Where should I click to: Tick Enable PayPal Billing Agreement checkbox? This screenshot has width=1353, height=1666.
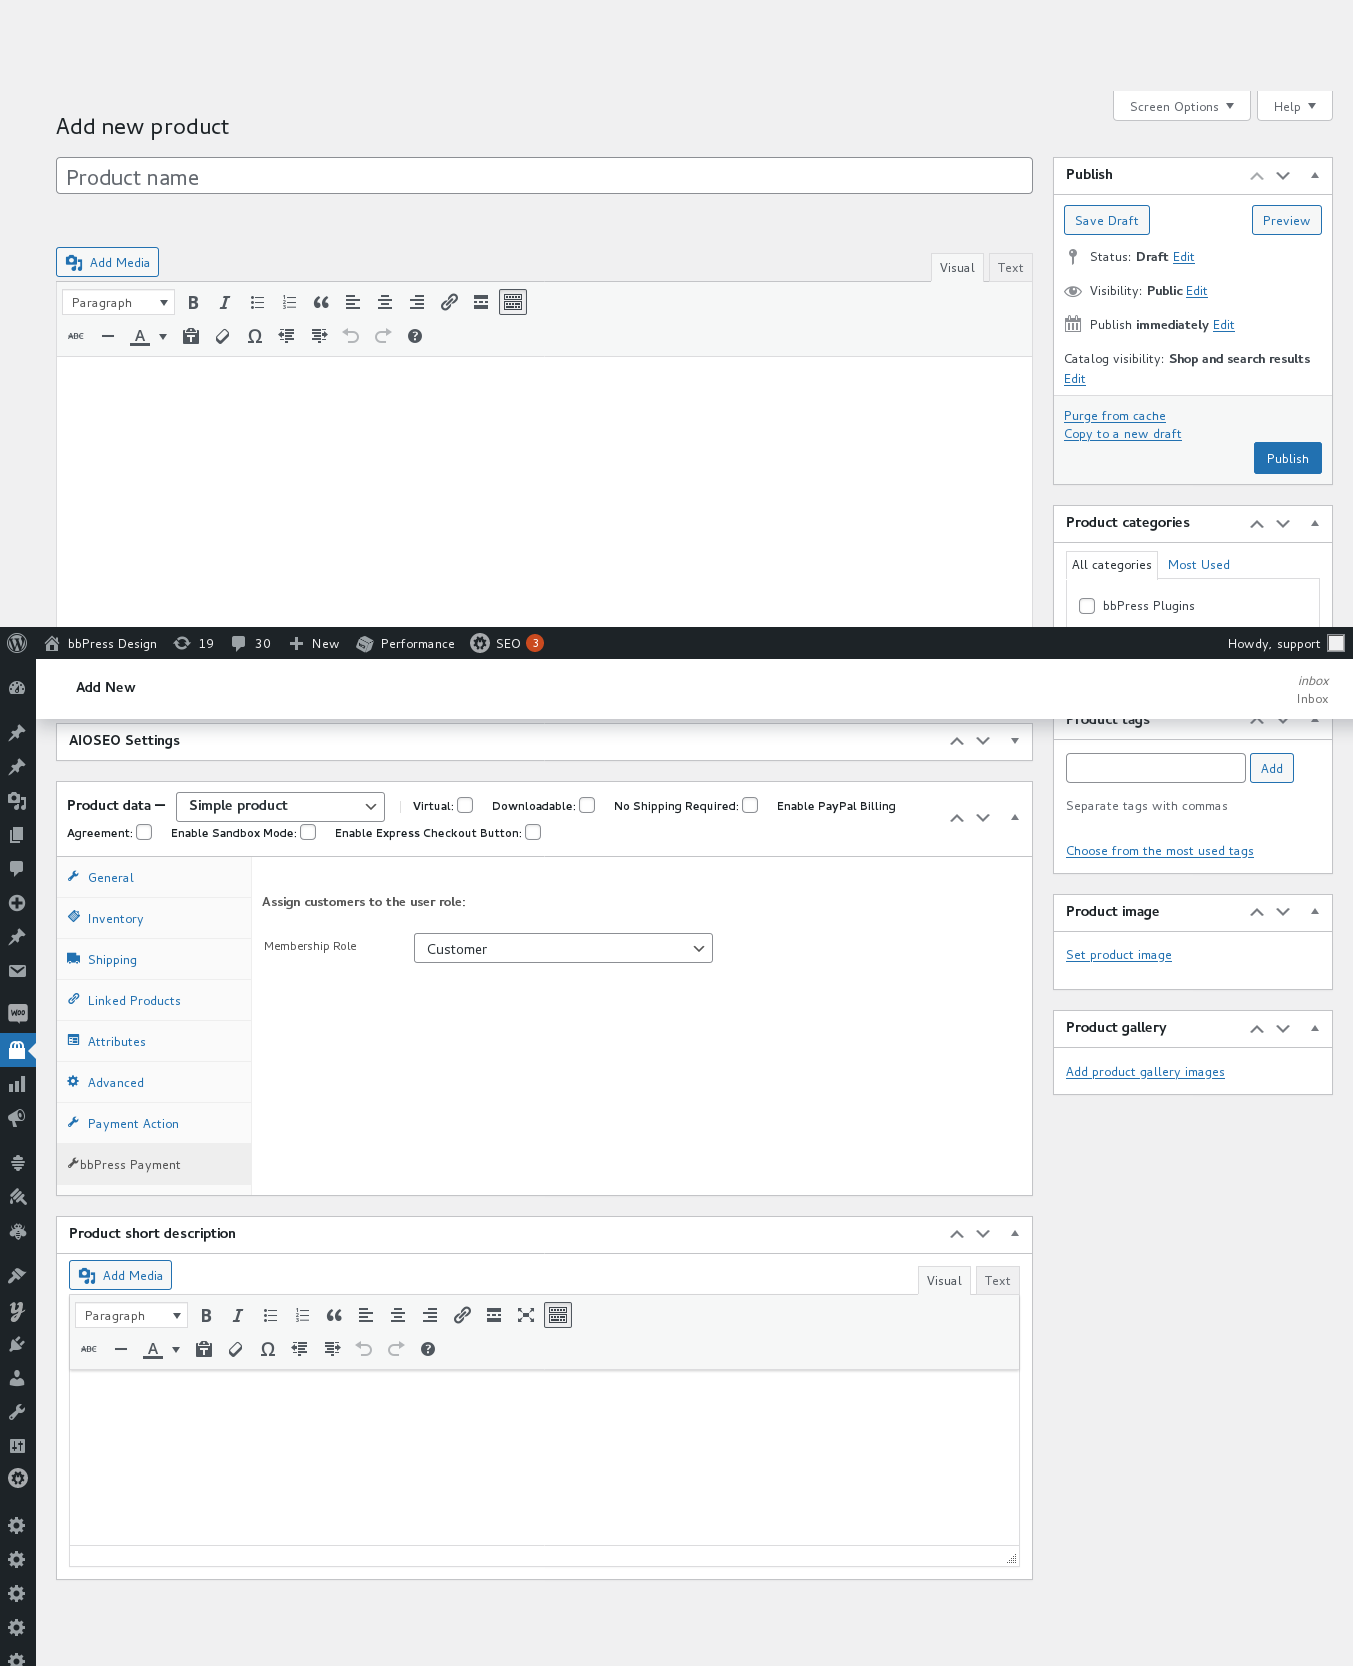[144, 832]
